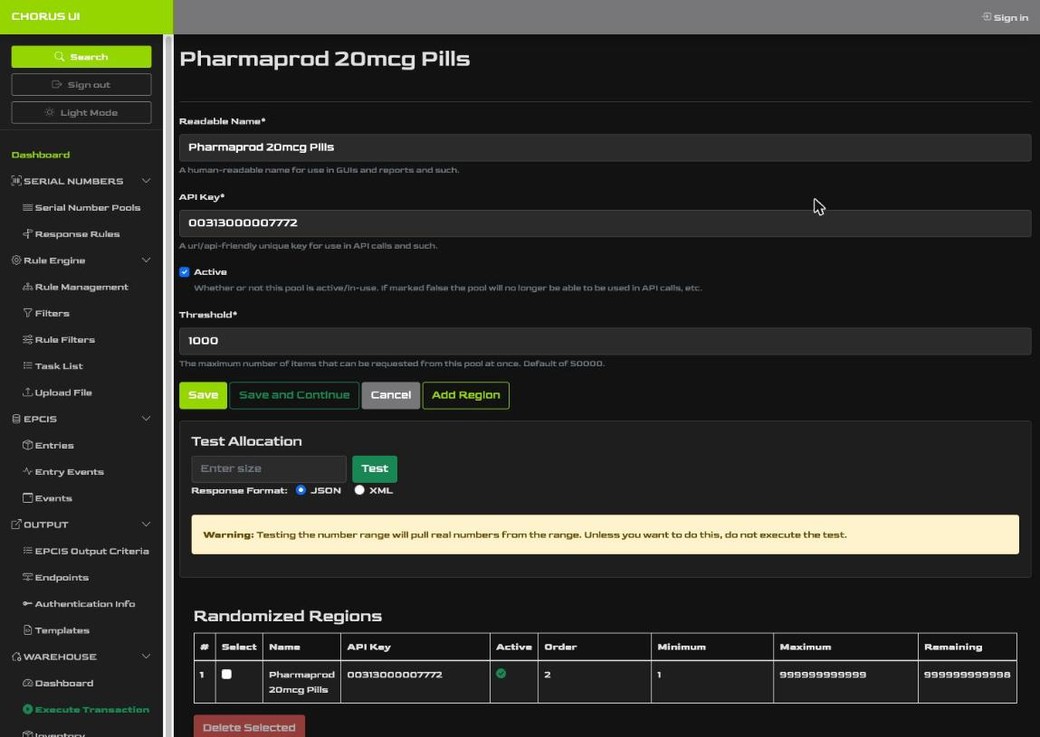Click Save and Continue
This screenshot has height=737, width=1040.
click(294, 395)
